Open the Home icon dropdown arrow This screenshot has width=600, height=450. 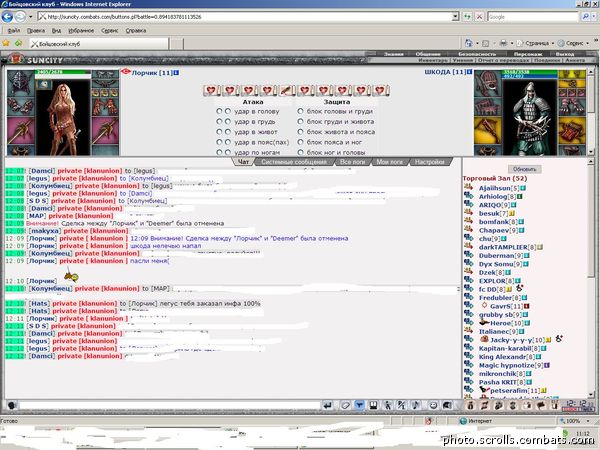477,43
